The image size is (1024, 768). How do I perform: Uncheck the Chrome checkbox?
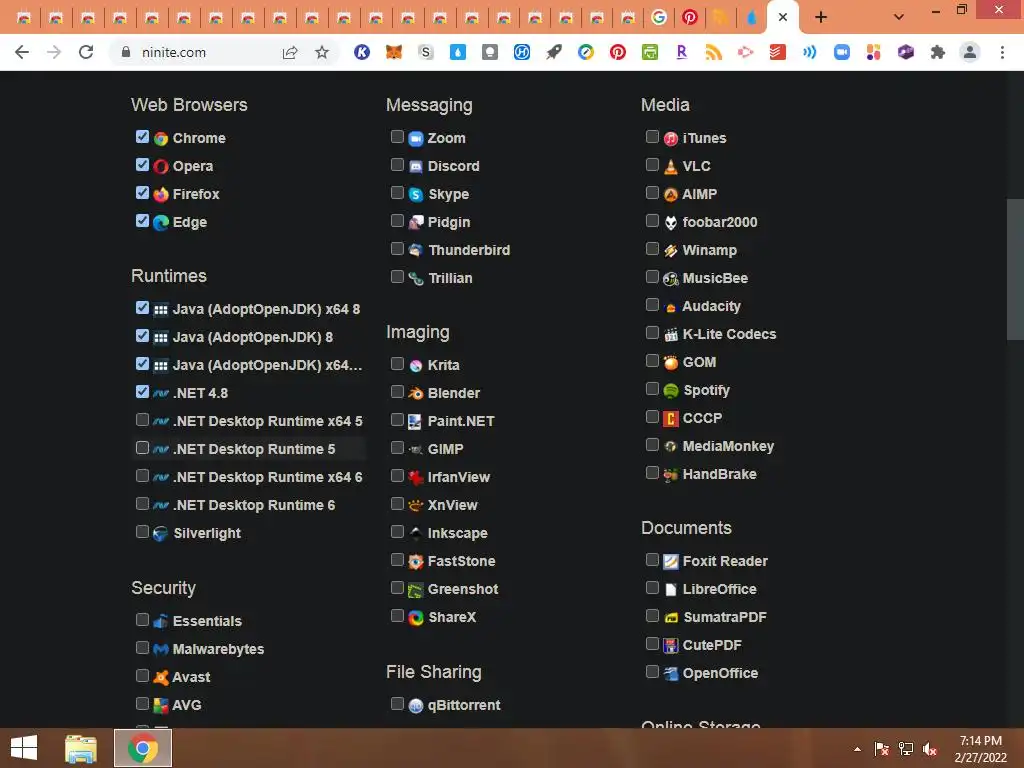pyautogui.click(x=142, y=136)
